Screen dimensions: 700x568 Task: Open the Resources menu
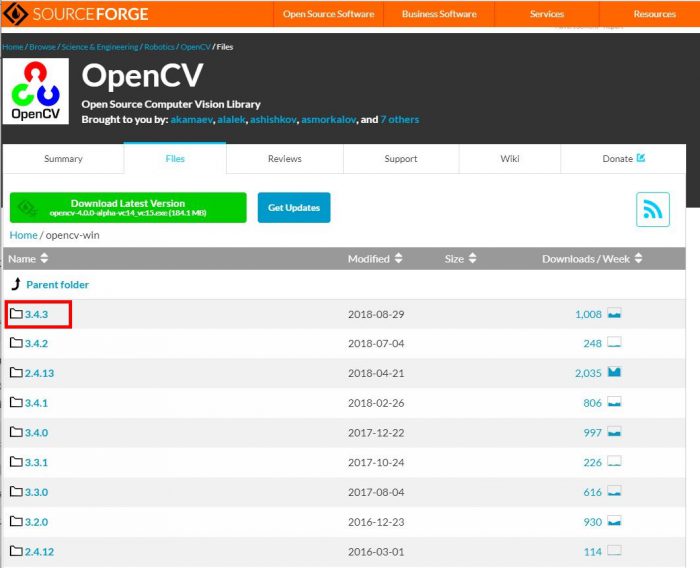654,14
